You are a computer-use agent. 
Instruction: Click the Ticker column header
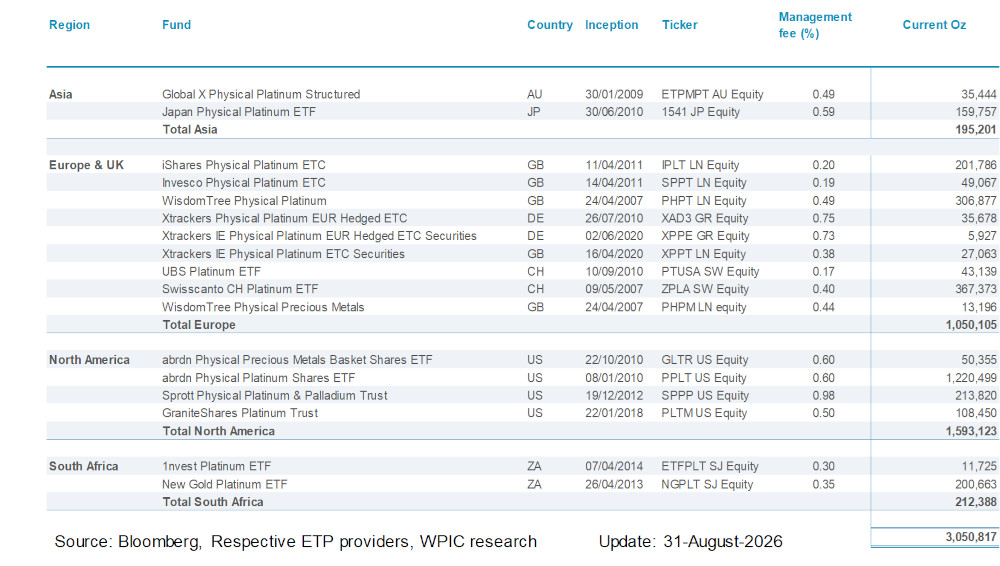(679, 25)
